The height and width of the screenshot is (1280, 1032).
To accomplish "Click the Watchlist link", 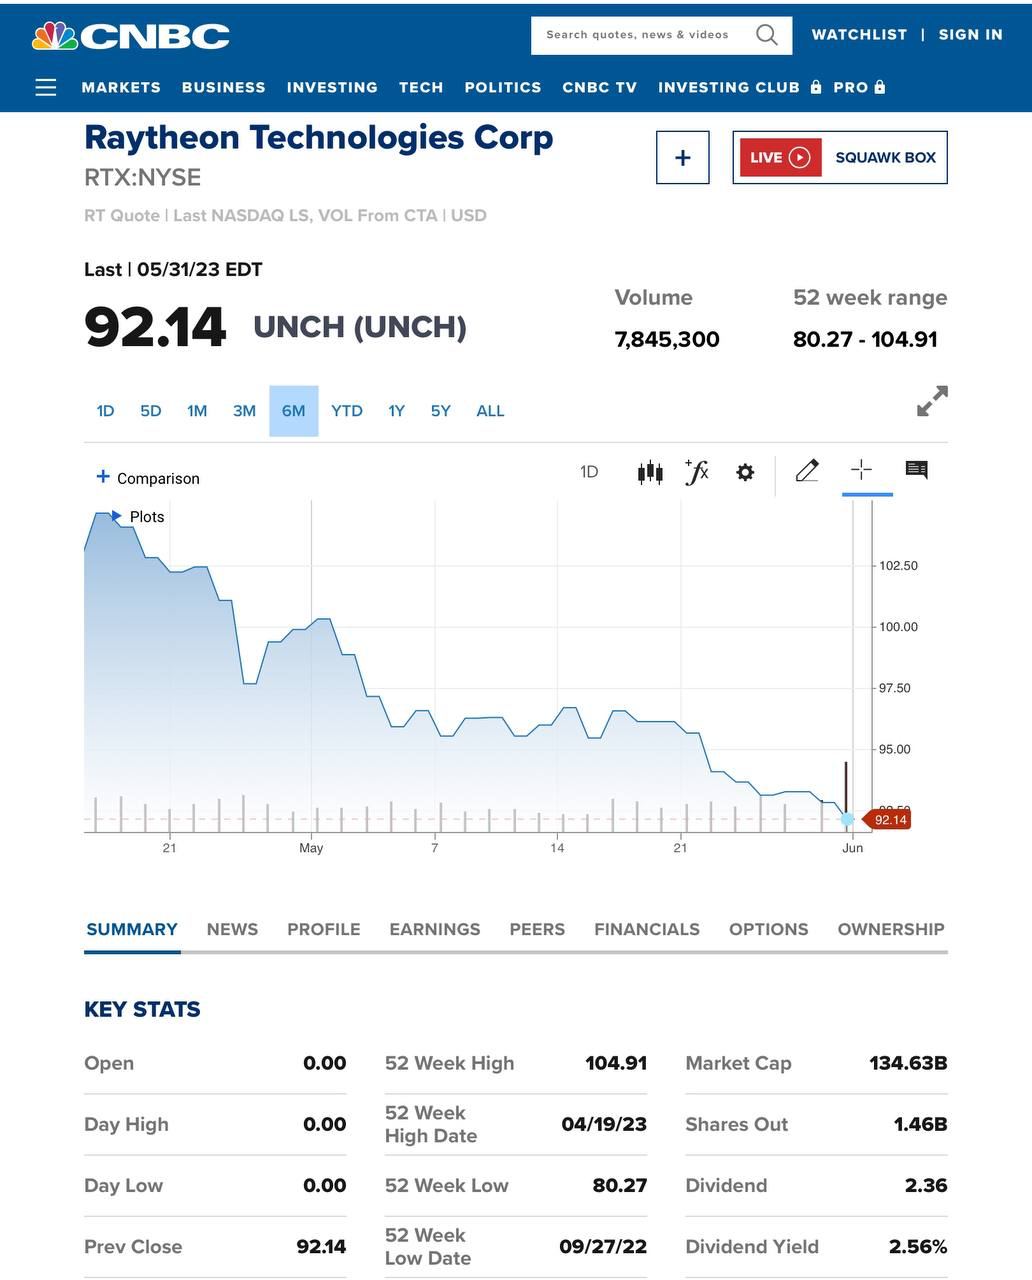I will (x=859, y=34).
